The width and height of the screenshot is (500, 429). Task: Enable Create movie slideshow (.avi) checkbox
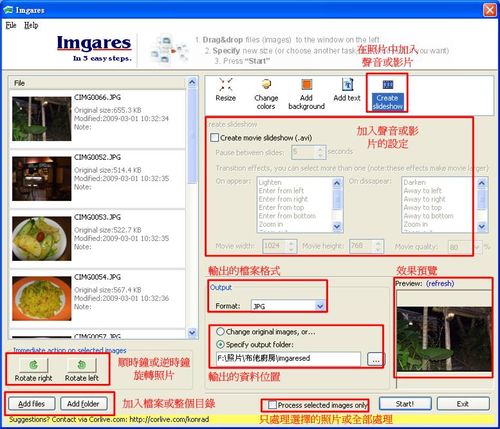tap(214, 137)
